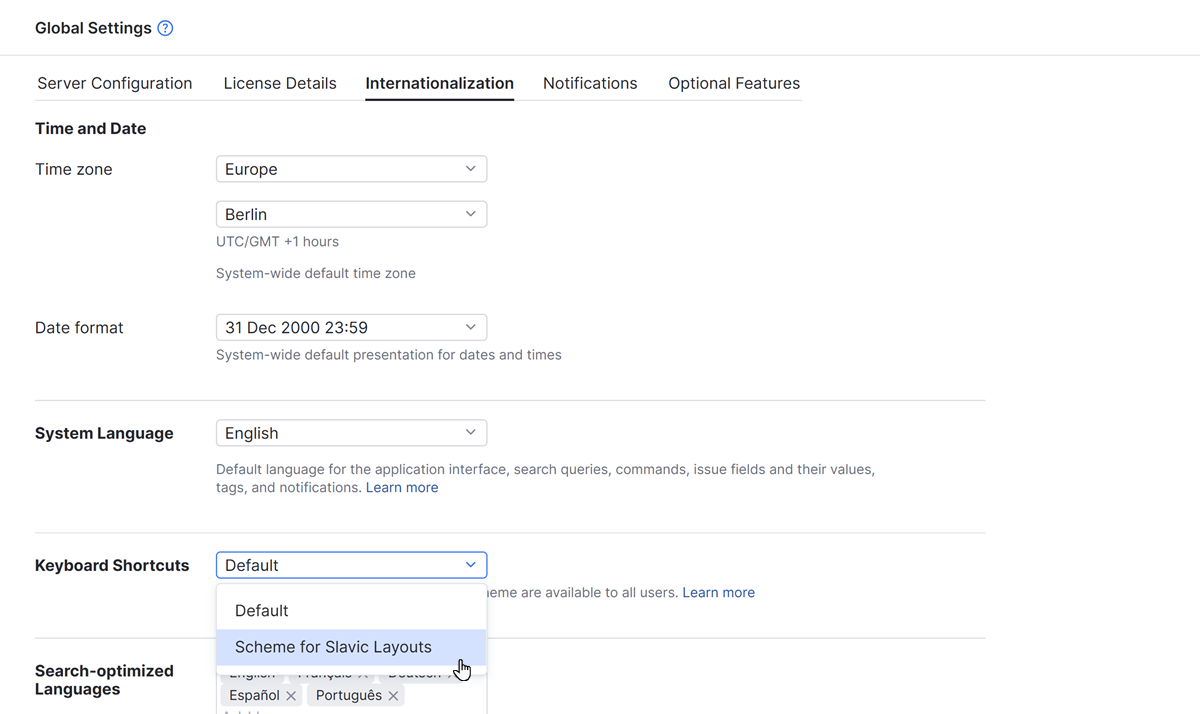
Task: Select Scheme for Slavic Layouts option
Action: click(x=334, y=647)
